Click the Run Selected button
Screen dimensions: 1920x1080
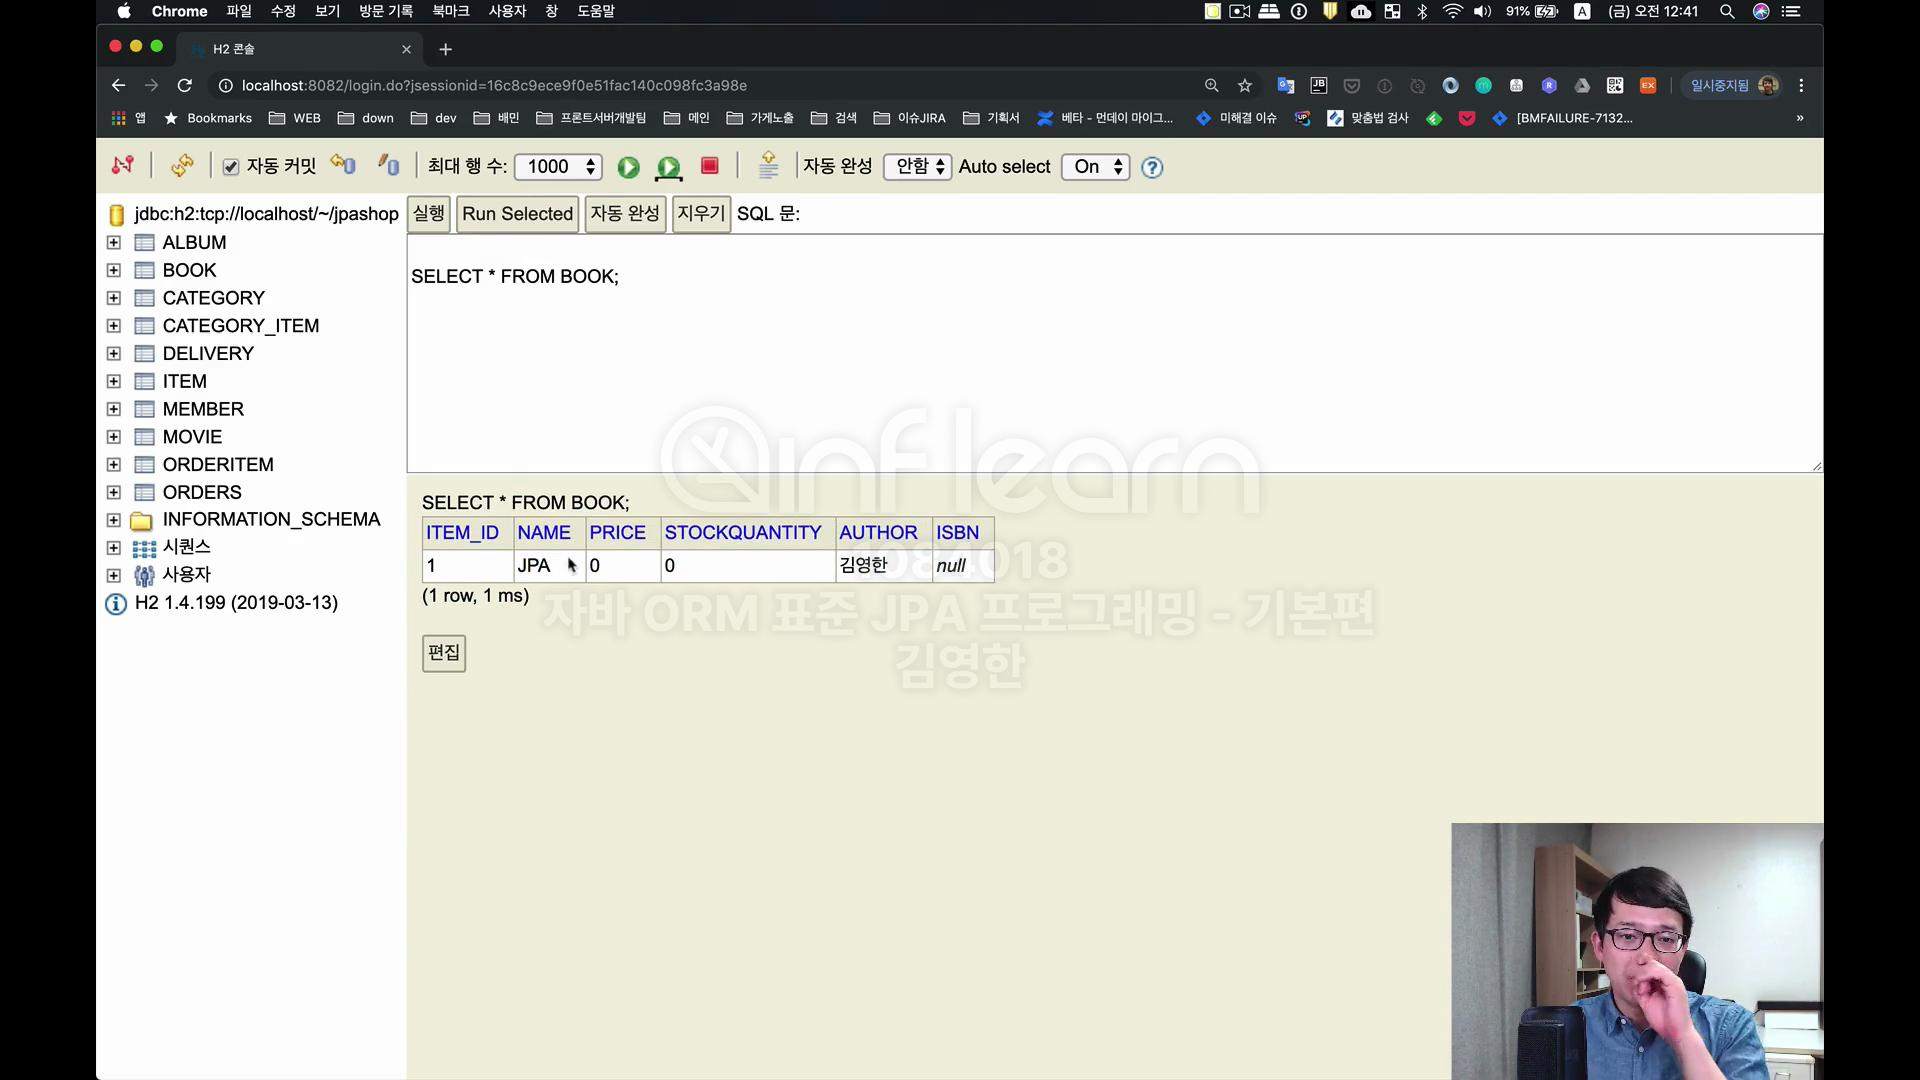click(x=517, y=214)
